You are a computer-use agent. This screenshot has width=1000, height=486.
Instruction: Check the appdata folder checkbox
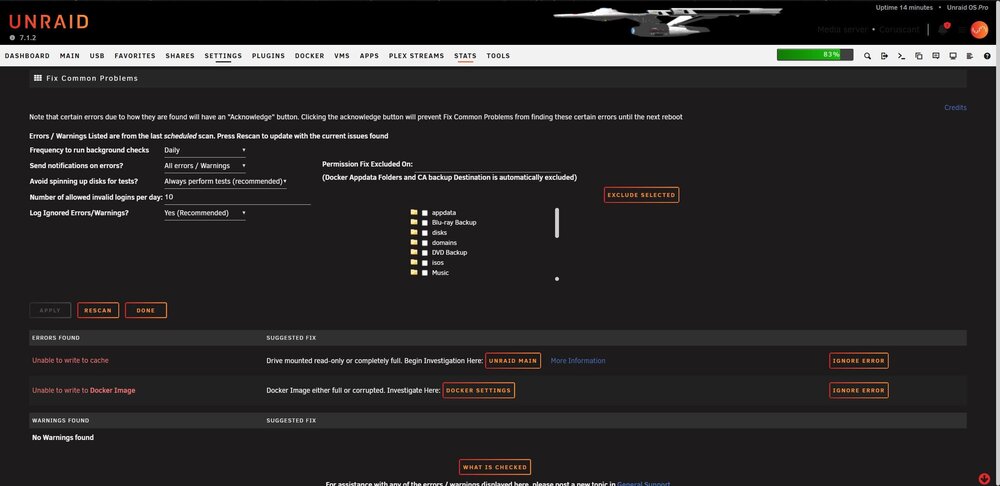click(x=425, y=213)
